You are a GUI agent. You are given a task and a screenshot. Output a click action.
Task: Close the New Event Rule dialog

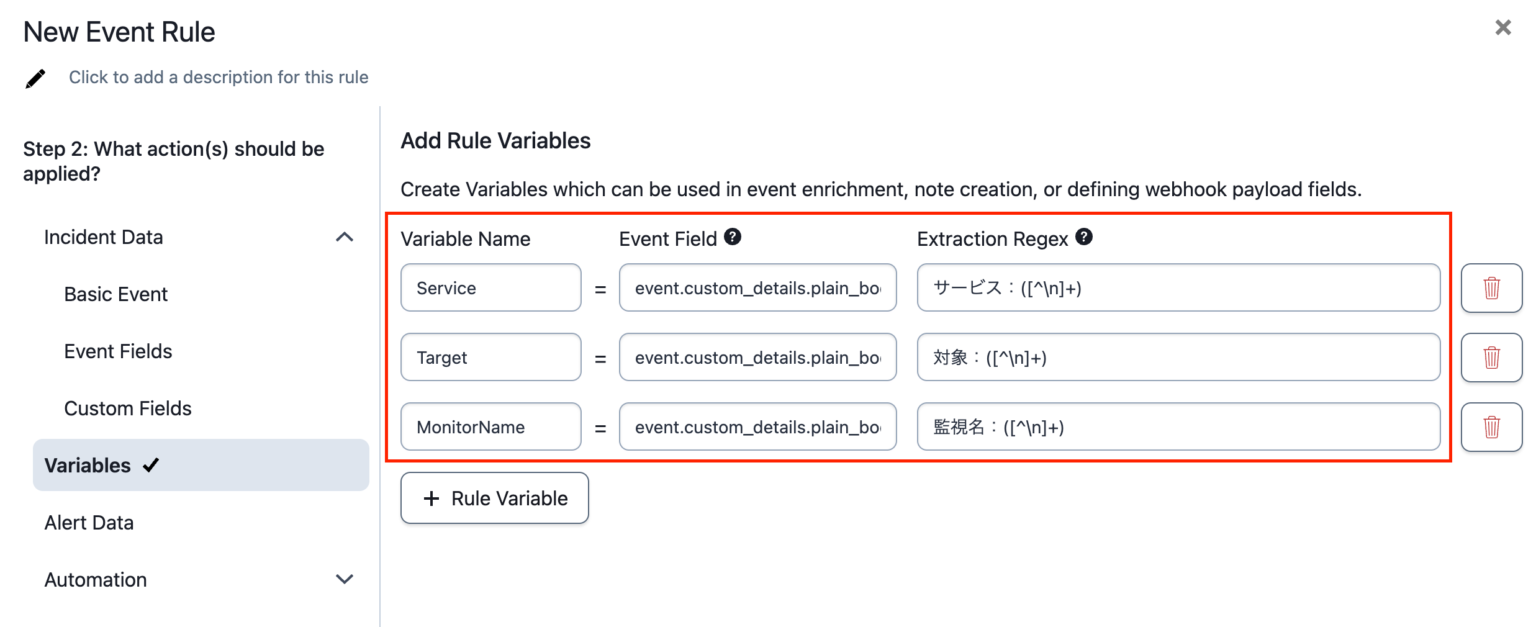click(x=1502, y=27)
